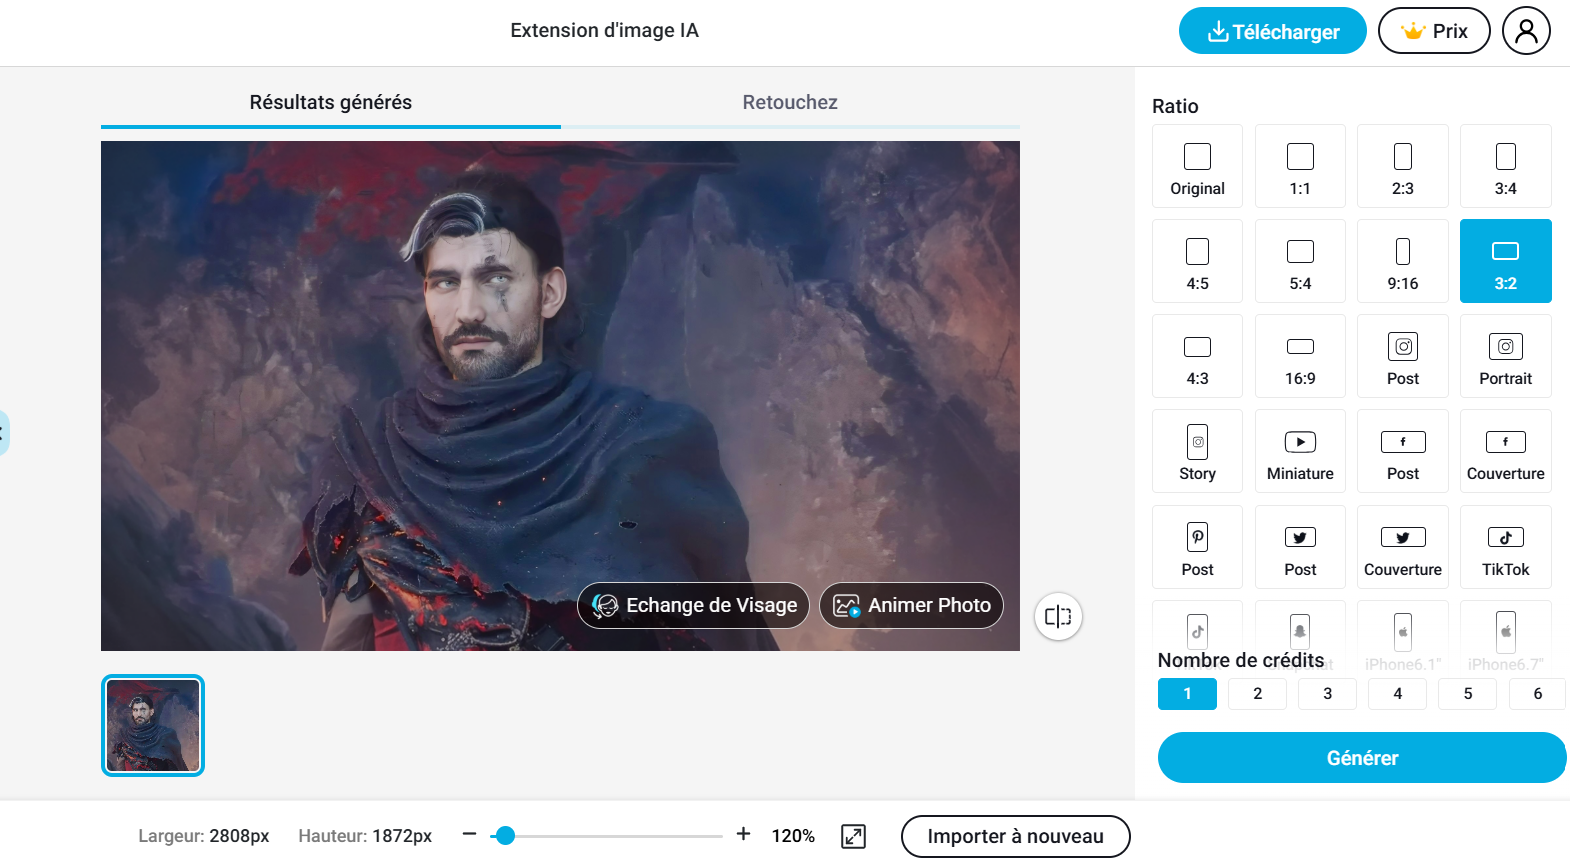Pick the Pinterest Post format
1570x864 pixels.
click(1197, 547)
